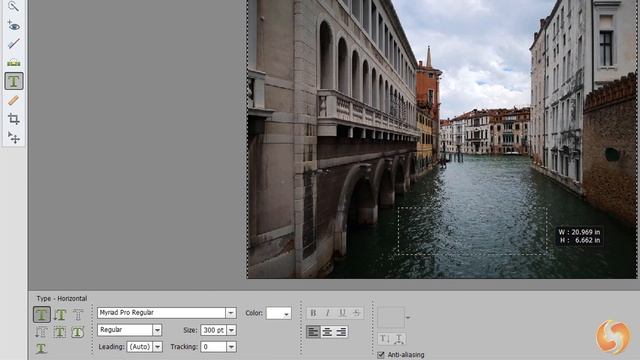Click the layer style preview box
Viewport: 640px width, 360px height.
click(391, 317)
